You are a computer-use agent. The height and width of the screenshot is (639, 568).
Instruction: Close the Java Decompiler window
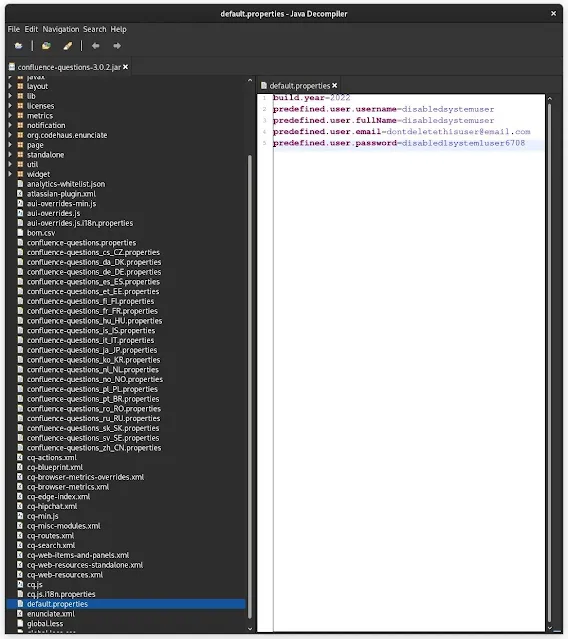(x=553, y=13)
